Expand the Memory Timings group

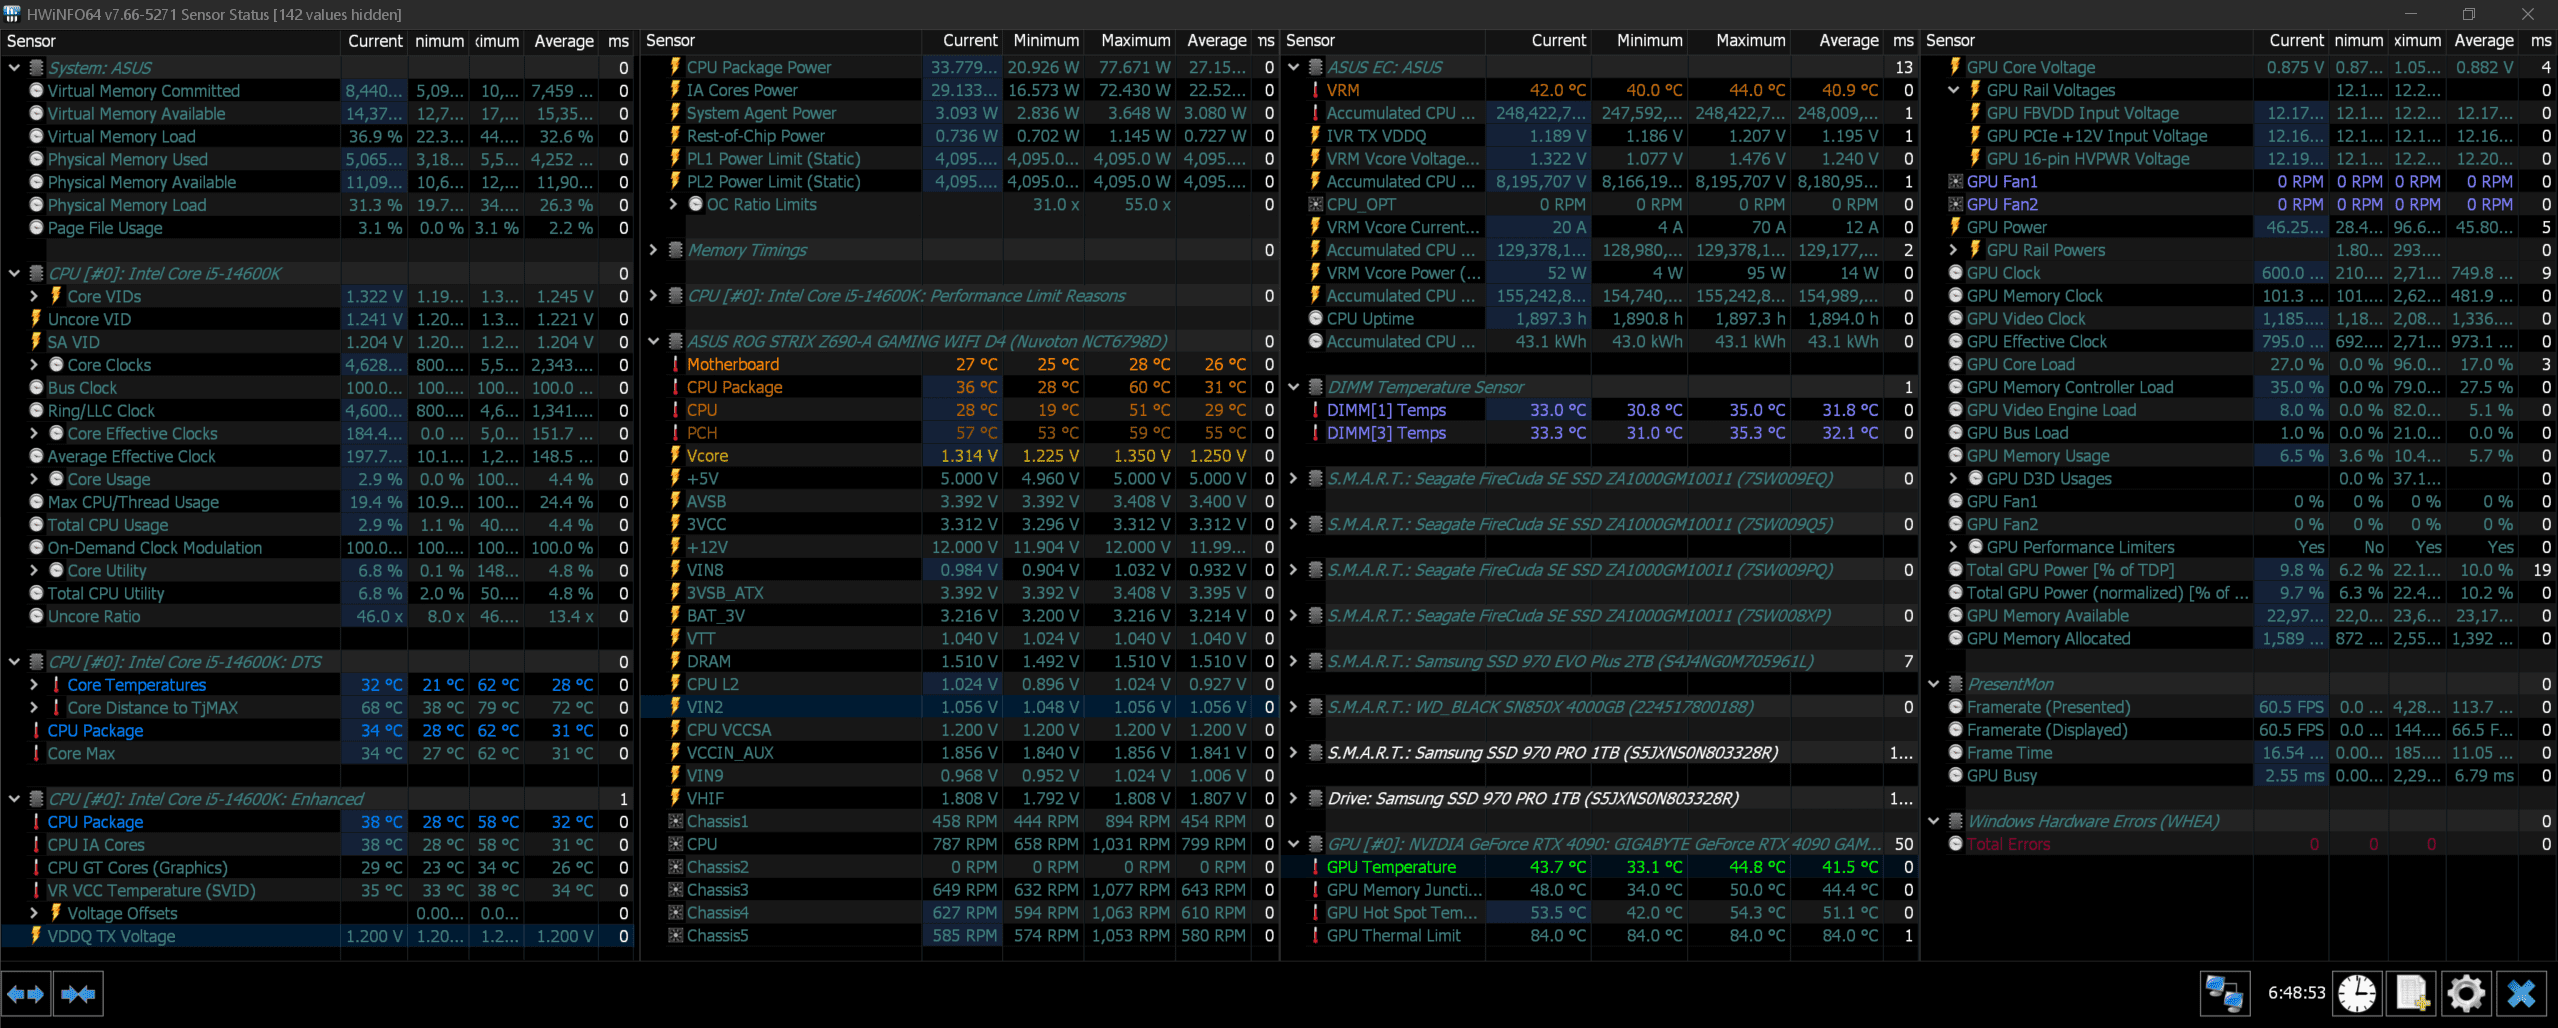pyautogui.click(x=654, y=250)
